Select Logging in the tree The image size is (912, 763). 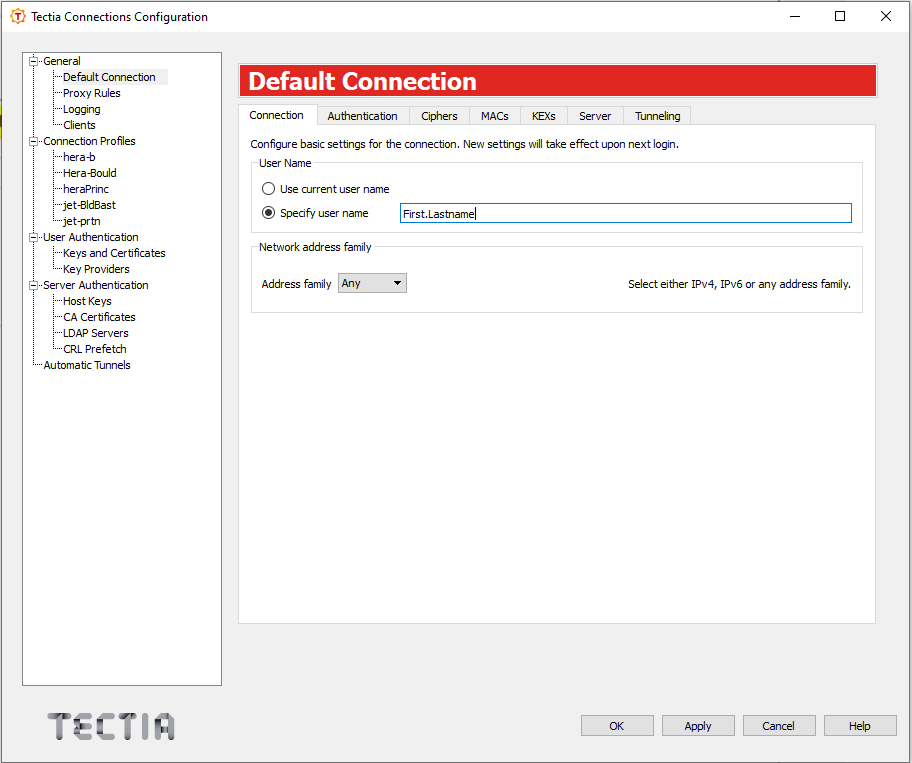[81, 109]
